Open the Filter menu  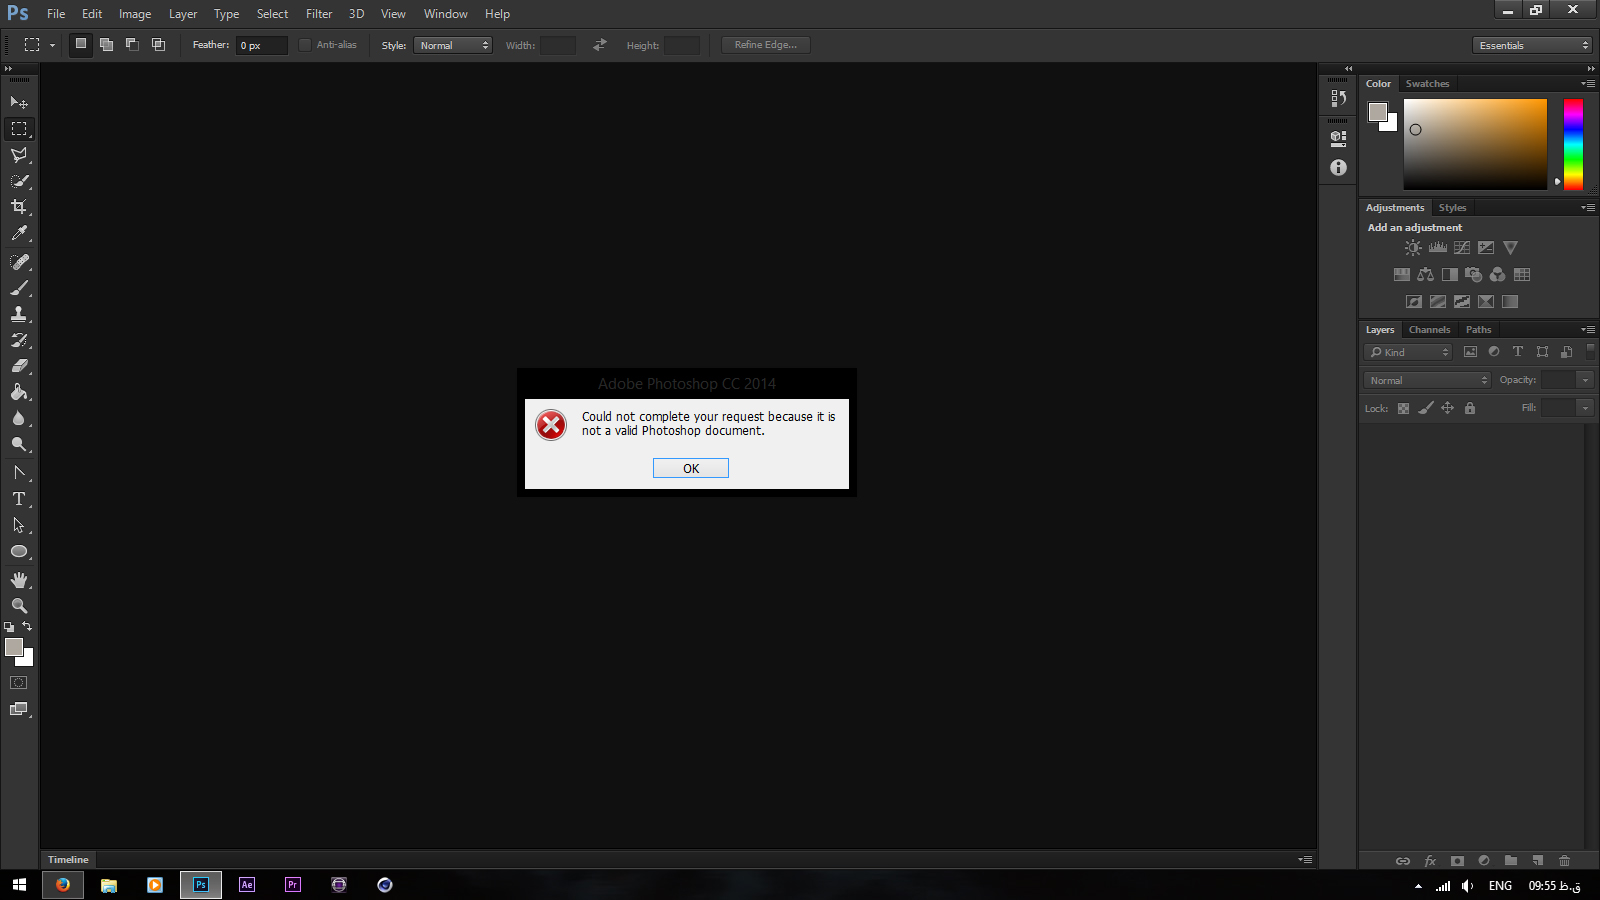319,14
